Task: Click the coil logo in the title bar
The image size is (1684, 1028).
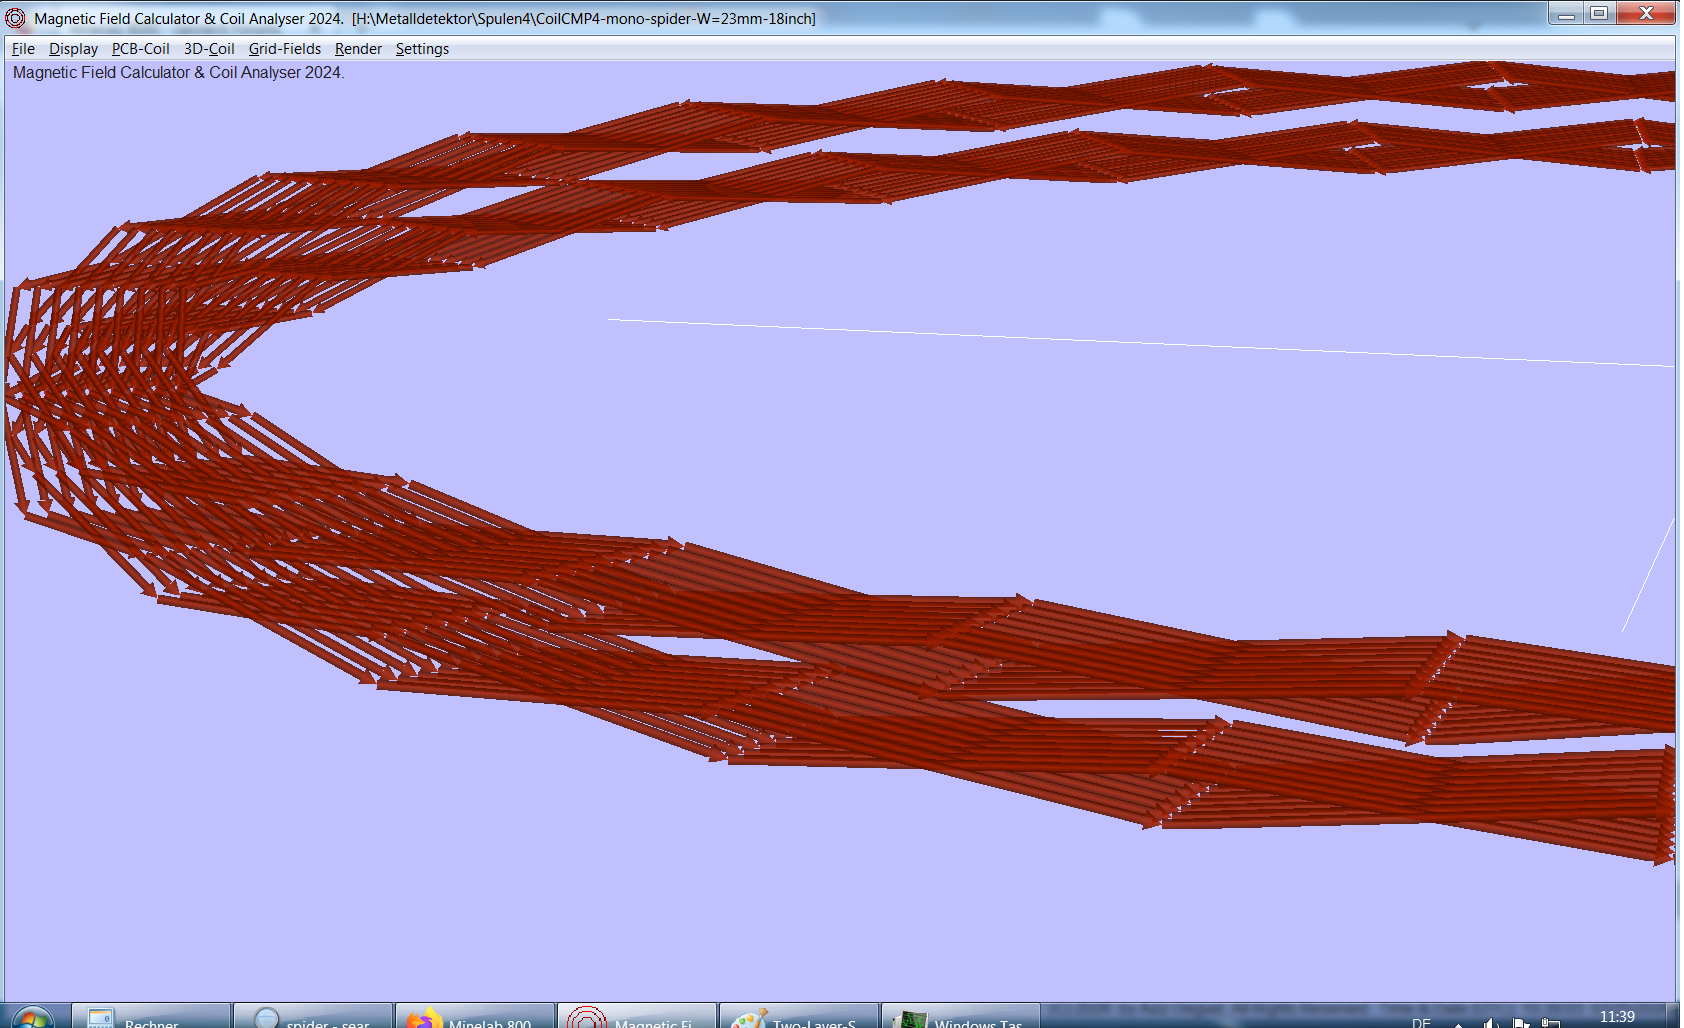Action: (13, 16)
